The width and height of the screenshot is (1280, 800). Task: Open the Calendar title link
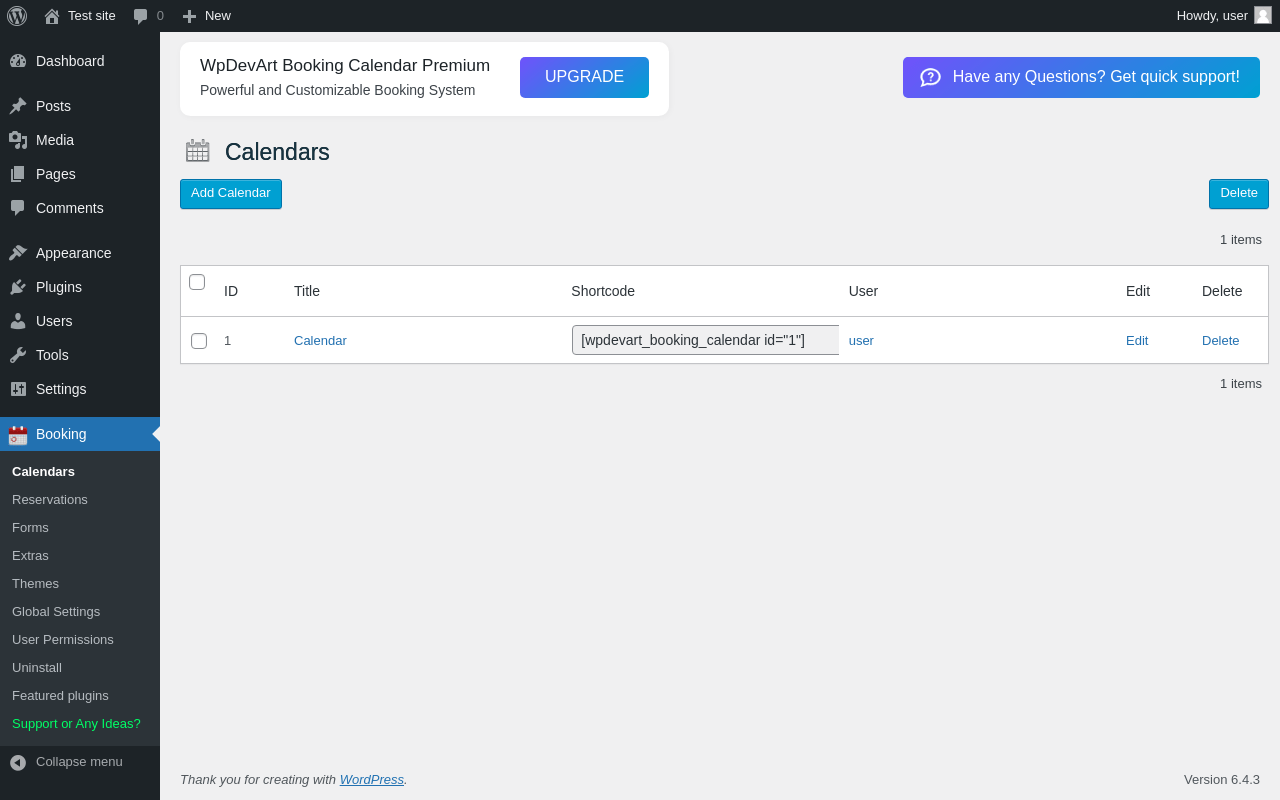coord(320,340)
